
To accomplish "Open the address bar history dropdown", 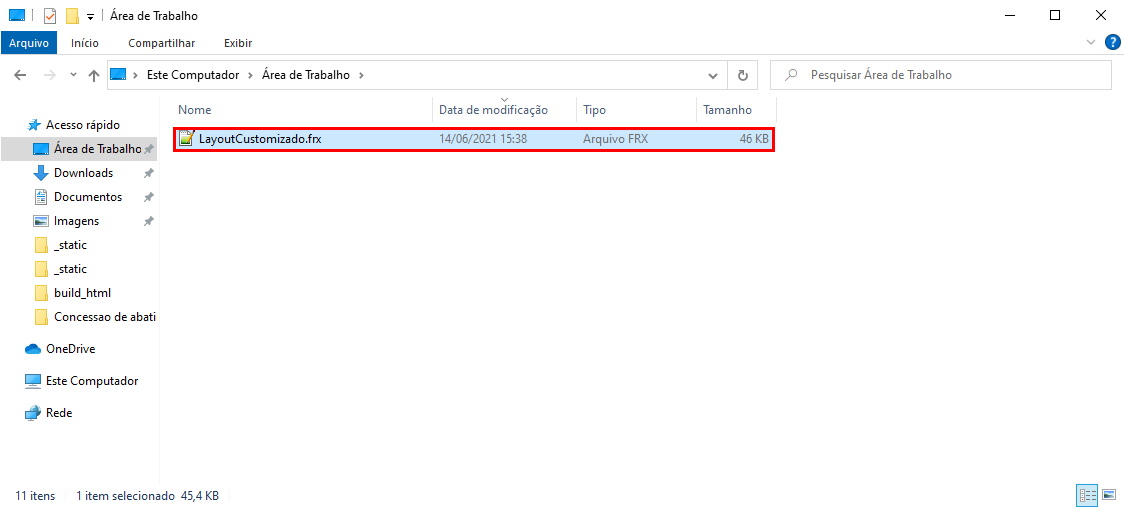I will (x=713, y=75).
